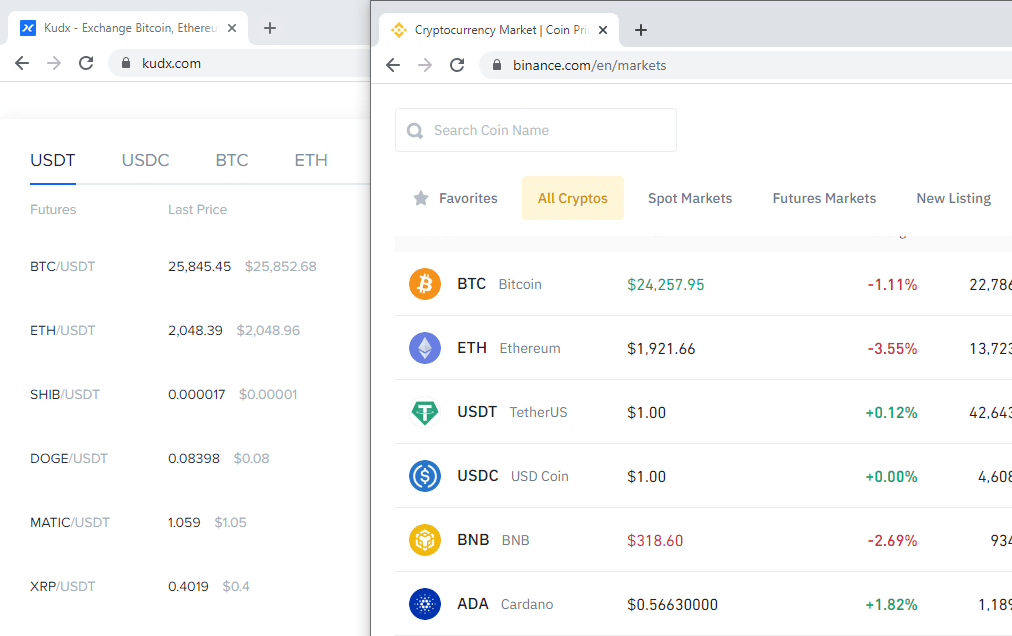This screenshot has height=636, width=1012.
Task: Click the Cardano coin icon
Action: (424, 604)
